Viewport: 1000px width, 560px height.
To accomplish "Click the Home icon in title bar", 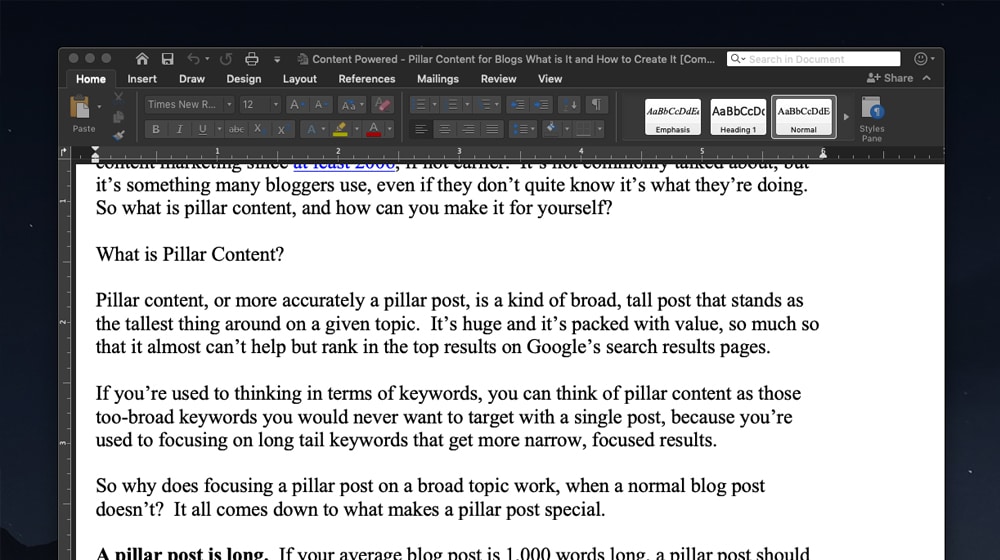I will pyautogui.click(x=142, y=59).
